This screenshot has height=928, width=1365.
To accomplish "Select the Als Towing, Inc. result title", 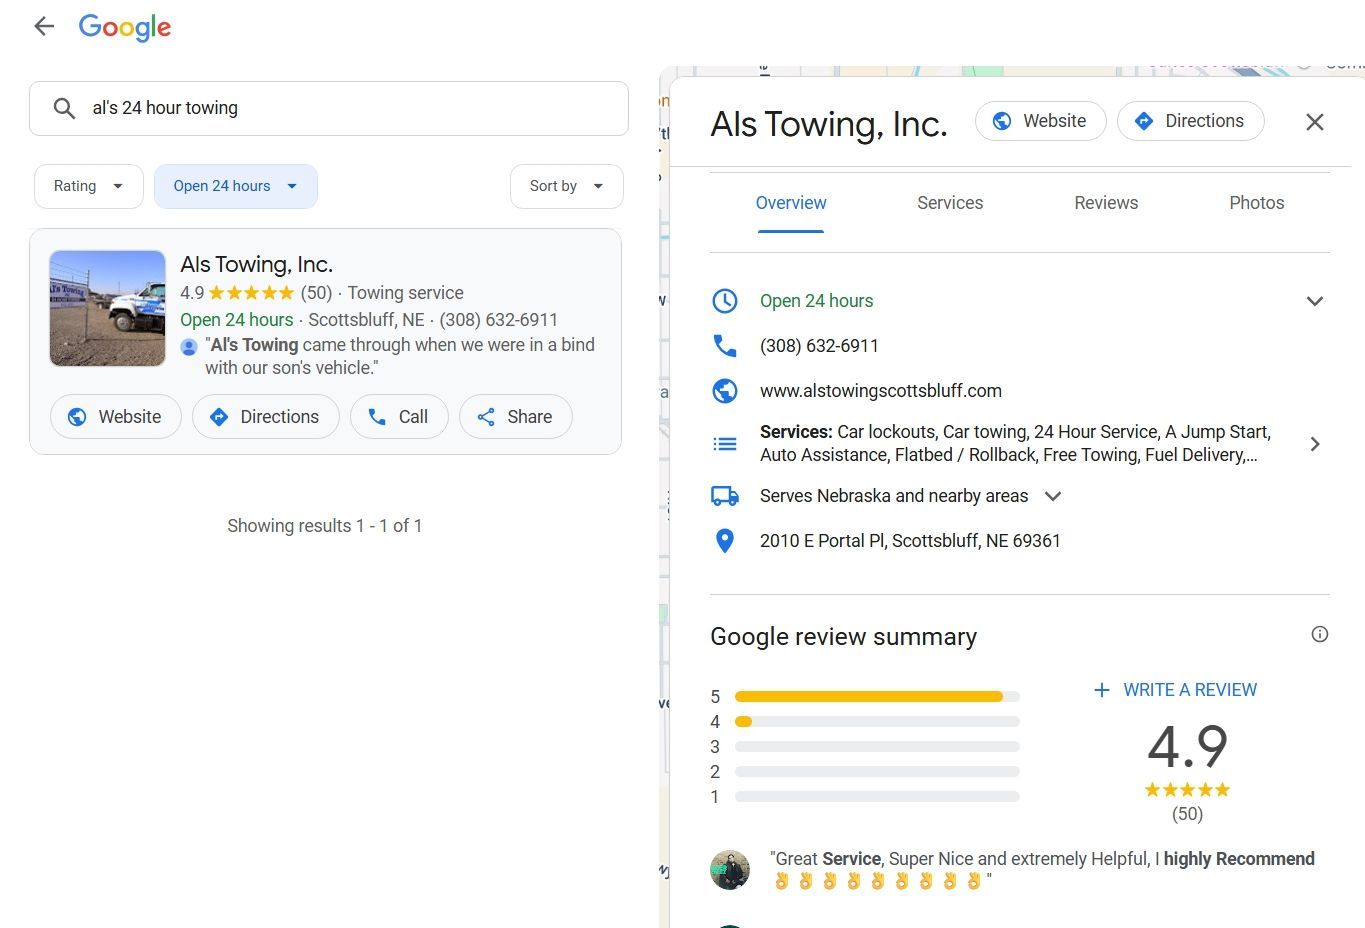I will (x=257, y=264).
